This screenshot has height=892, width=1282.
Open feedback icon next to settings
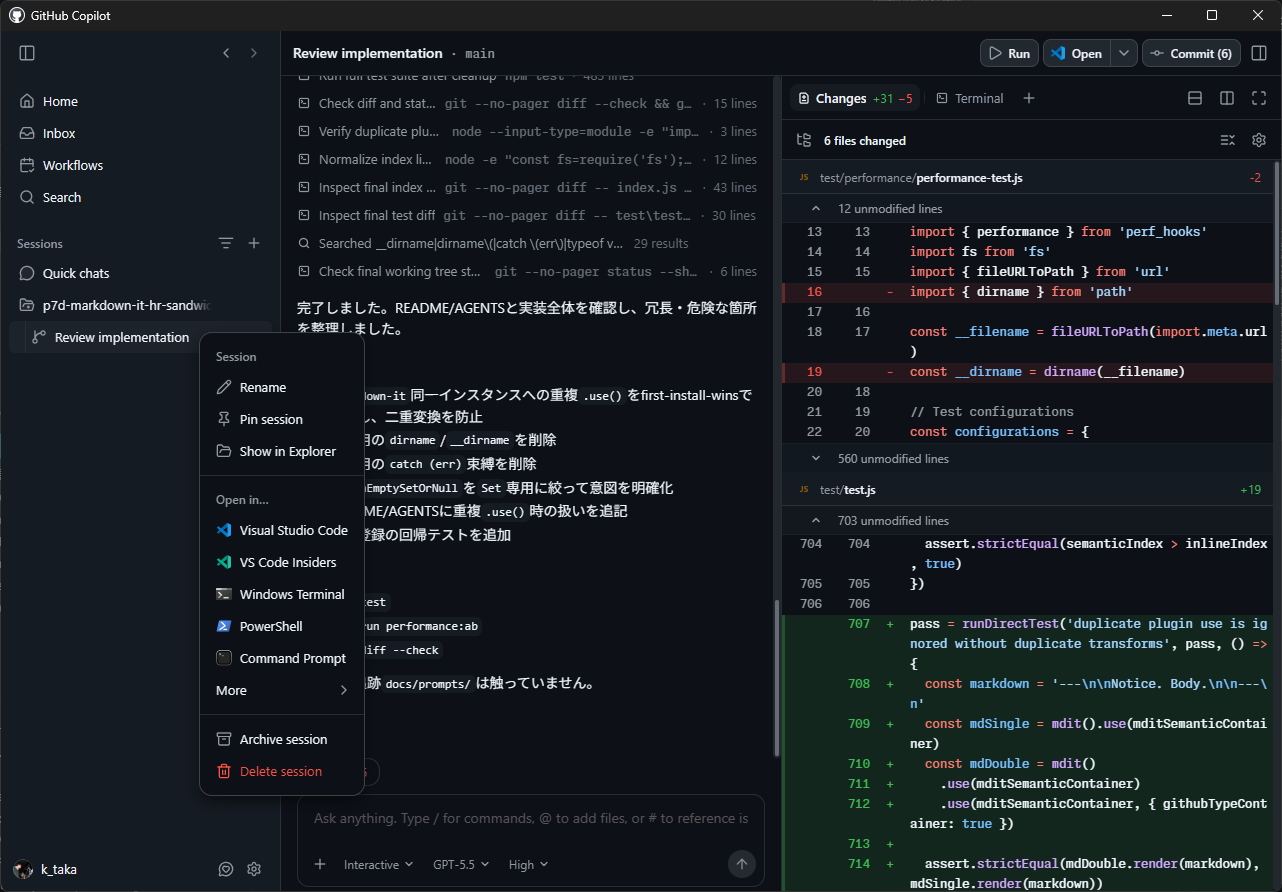[226, 869]
